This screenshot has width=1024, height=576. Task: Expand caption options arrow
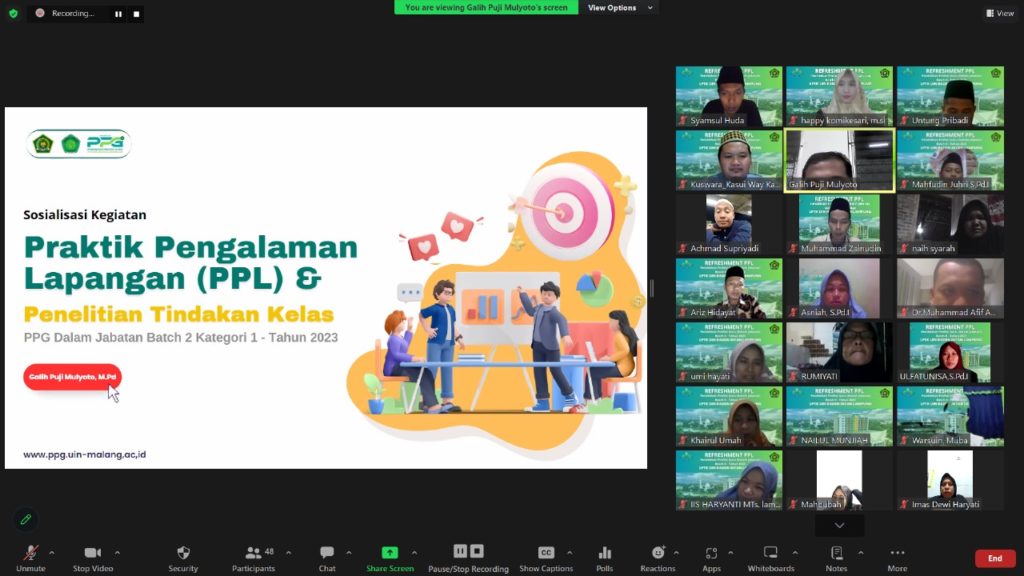pyautogui.click(x=569, y=553)
